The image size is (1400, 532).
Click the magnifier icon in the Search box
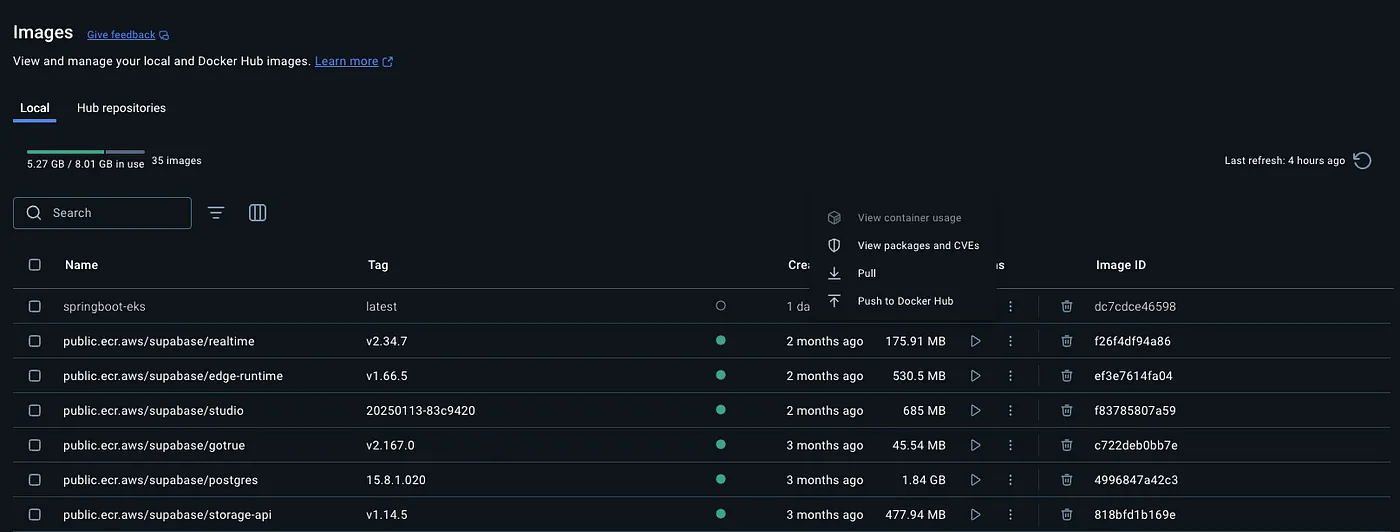tap(34, 213)
